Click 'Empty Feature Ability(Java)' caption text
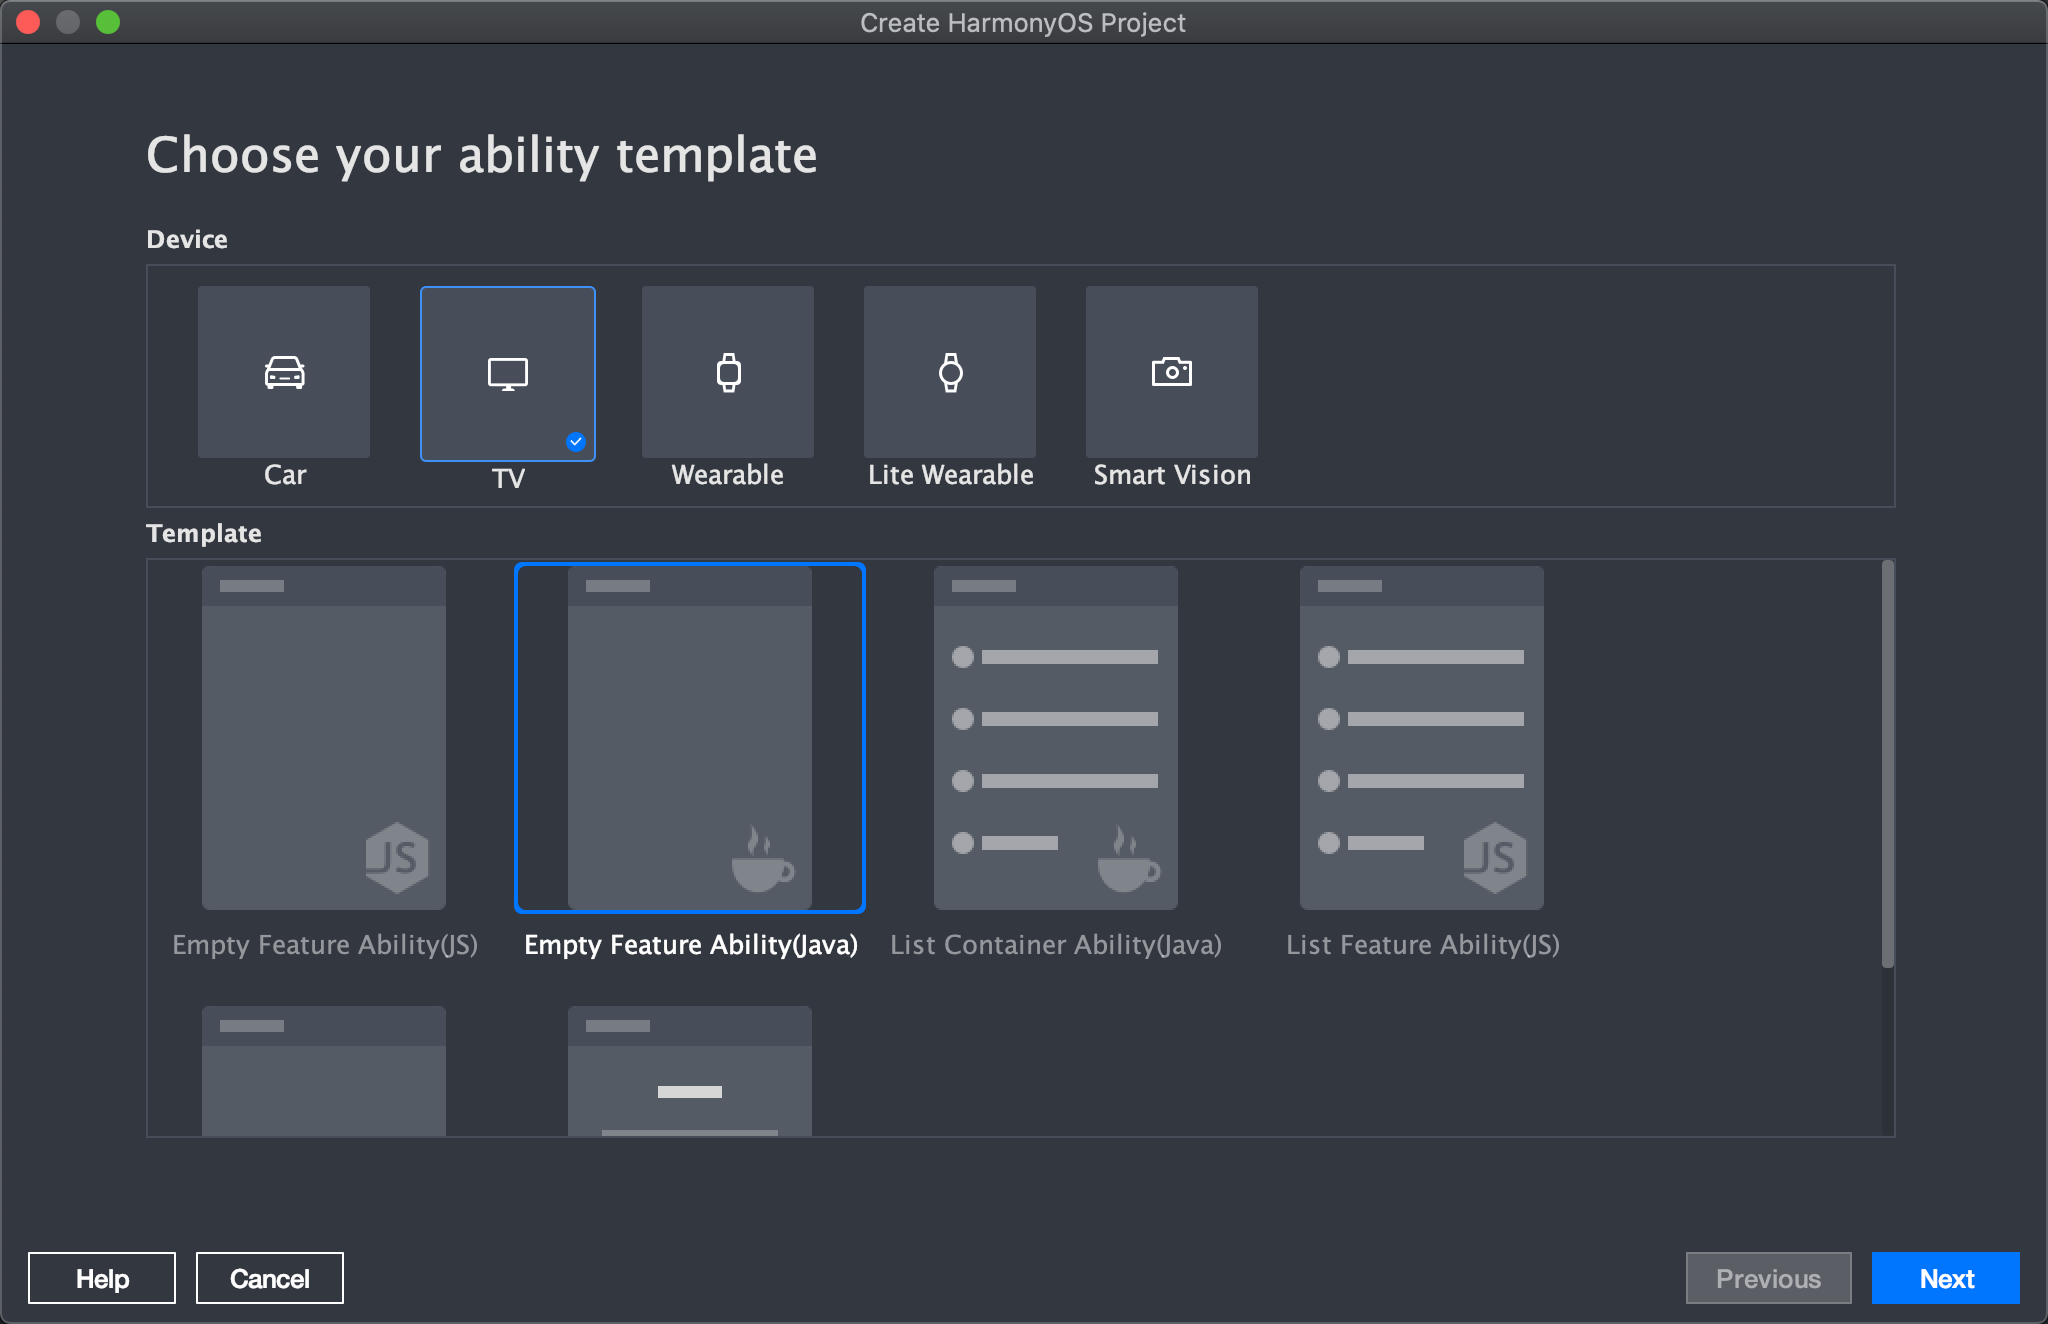2048x1324 pixels. 691,945
